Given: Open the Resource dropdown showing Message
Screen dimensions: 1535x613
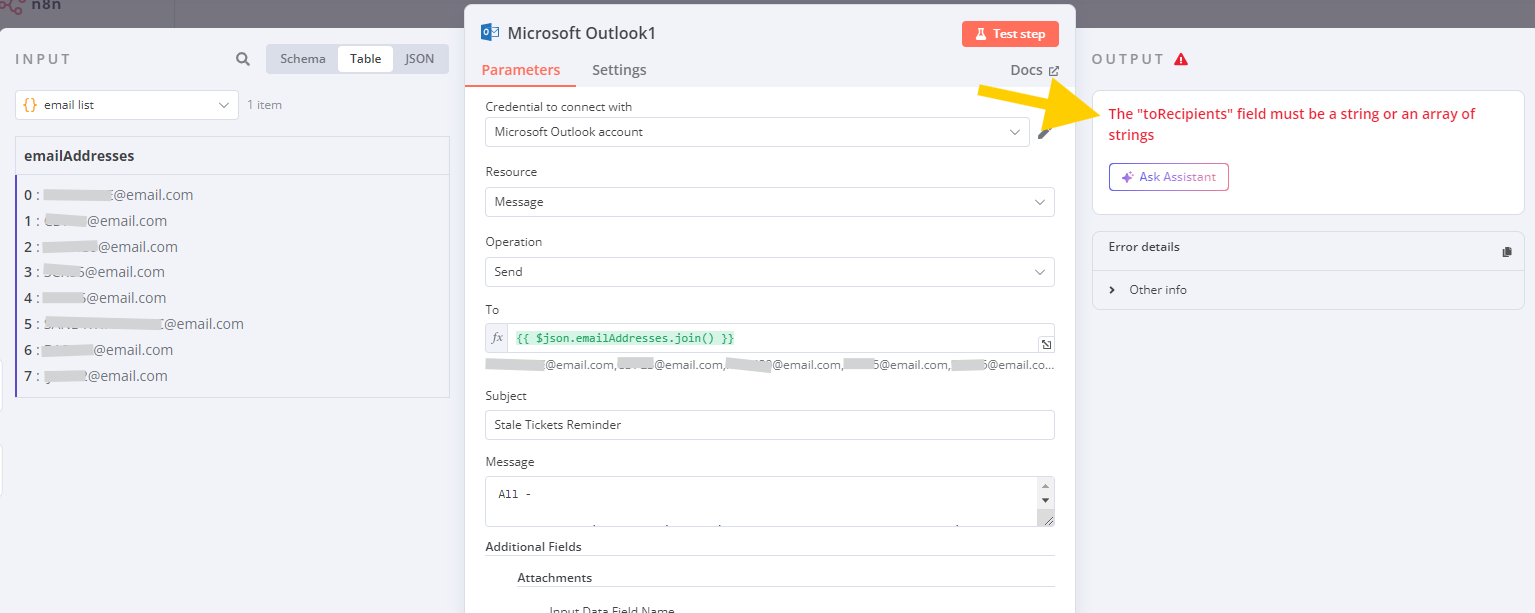Looking at the screenshot, I should coord(770,202).
